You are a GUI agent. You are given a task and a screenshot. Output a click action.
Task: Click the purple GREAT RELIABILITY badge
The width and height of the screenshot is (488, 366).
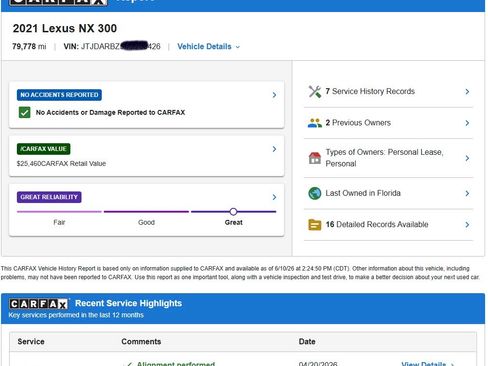(x=49, y=197)
